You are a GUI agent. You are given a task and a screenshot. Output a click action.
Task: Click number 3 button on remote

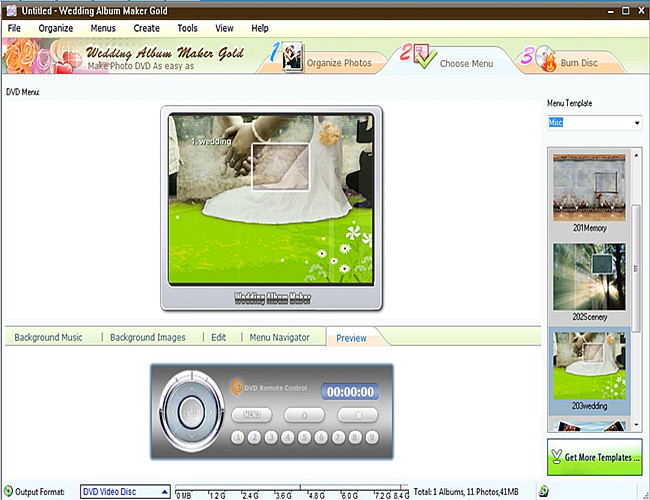(271, 437)
